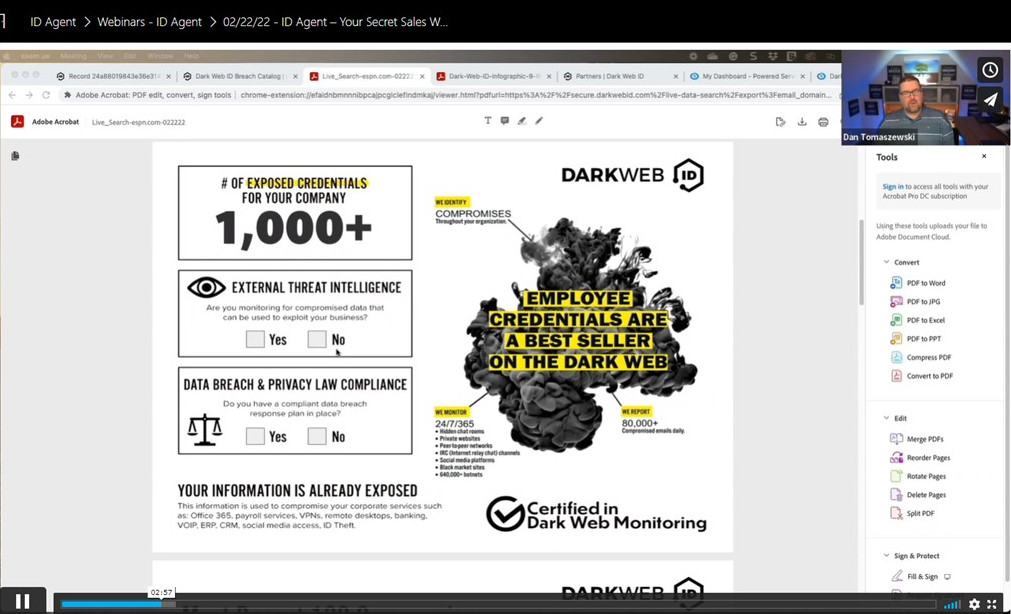This screenshot has width=1011, height=614.
Task: Start the Fill & Sign tool
Action: [x=921, y=577]
